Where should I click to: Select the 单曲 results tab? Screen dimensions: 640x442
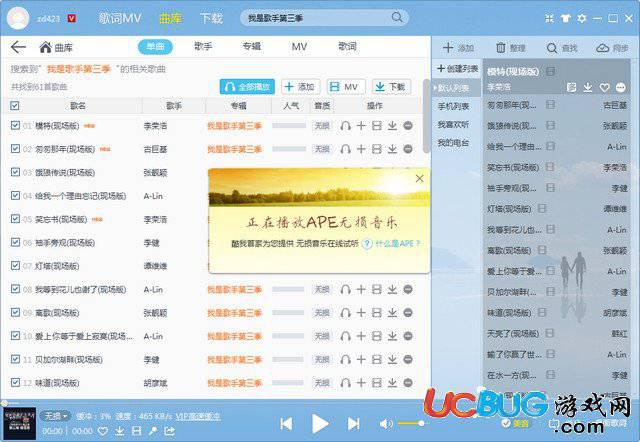coord(156,47)
